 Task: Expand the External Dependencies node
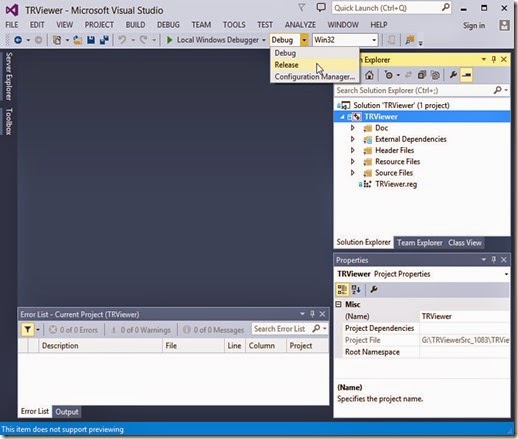[352, 139]
